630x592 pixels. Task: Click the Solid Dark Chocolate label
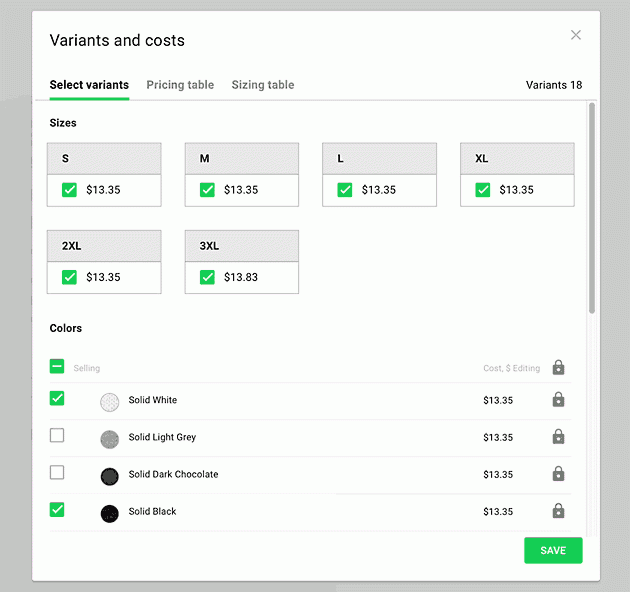[173, 474]
